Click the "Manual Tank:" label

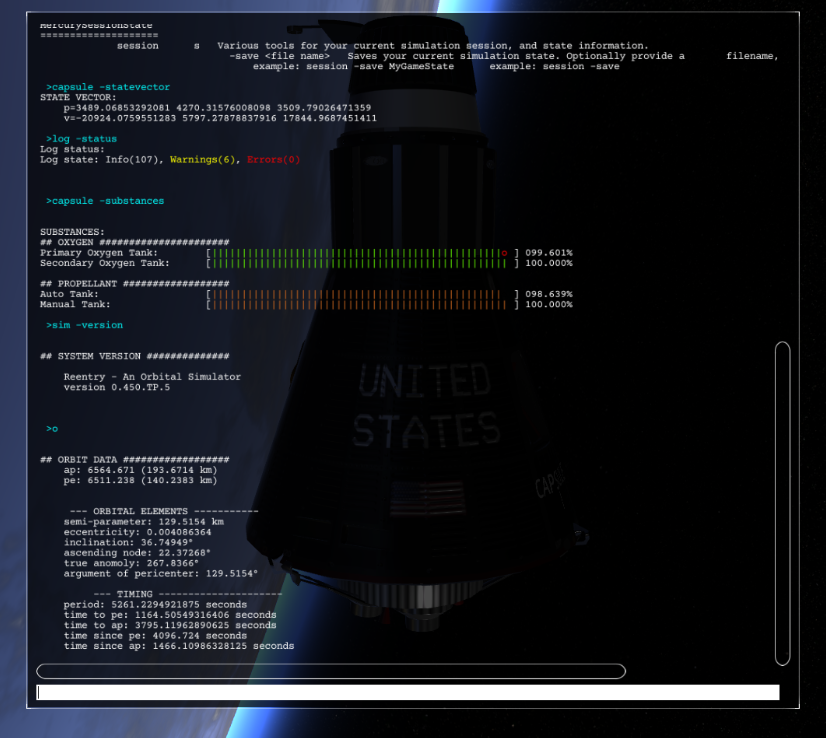(75, 304)
